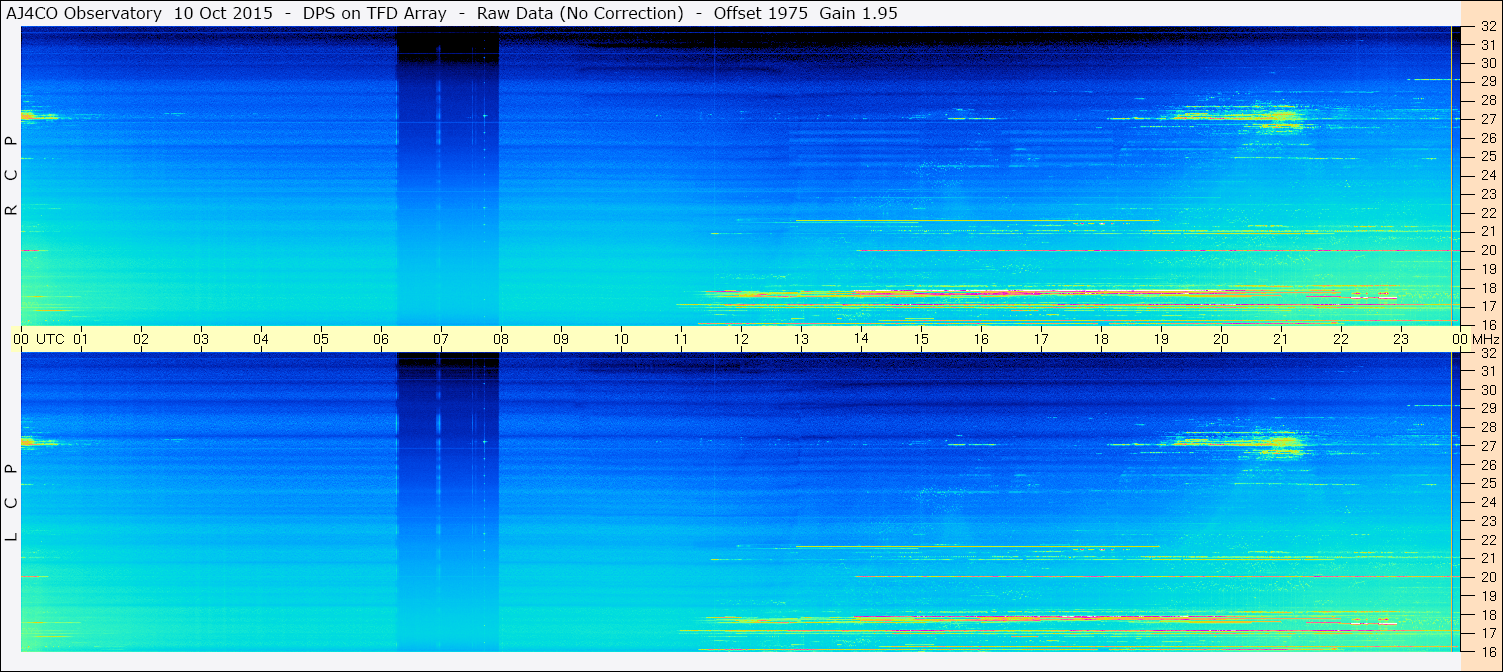This screenshot has height=672, width=1503.
Task: Click hour marker 17 on UTC axis
Action: (x=1041, y=339)
